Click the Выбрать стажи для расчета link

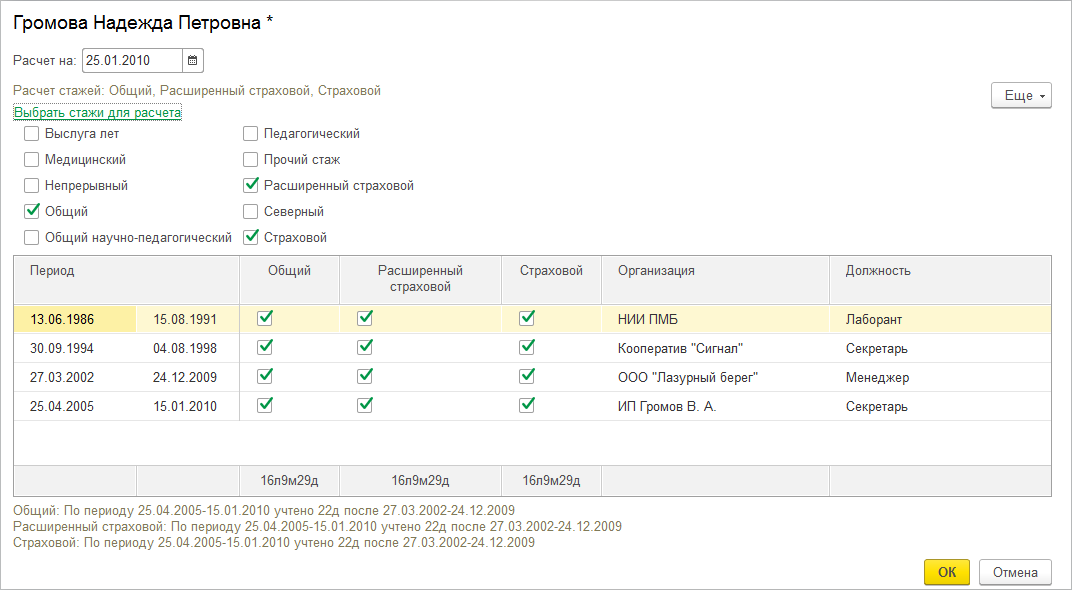tap(97, 113)
